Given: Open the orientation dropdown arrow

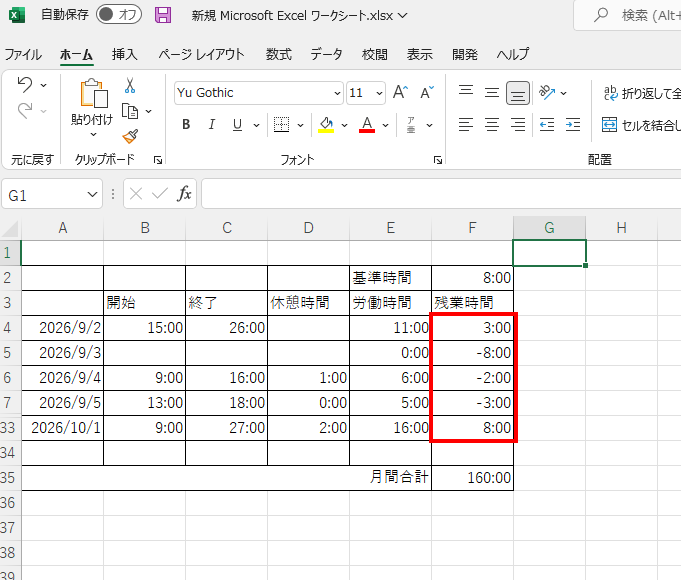Looking at the screenshot, I should coord(564,93).
